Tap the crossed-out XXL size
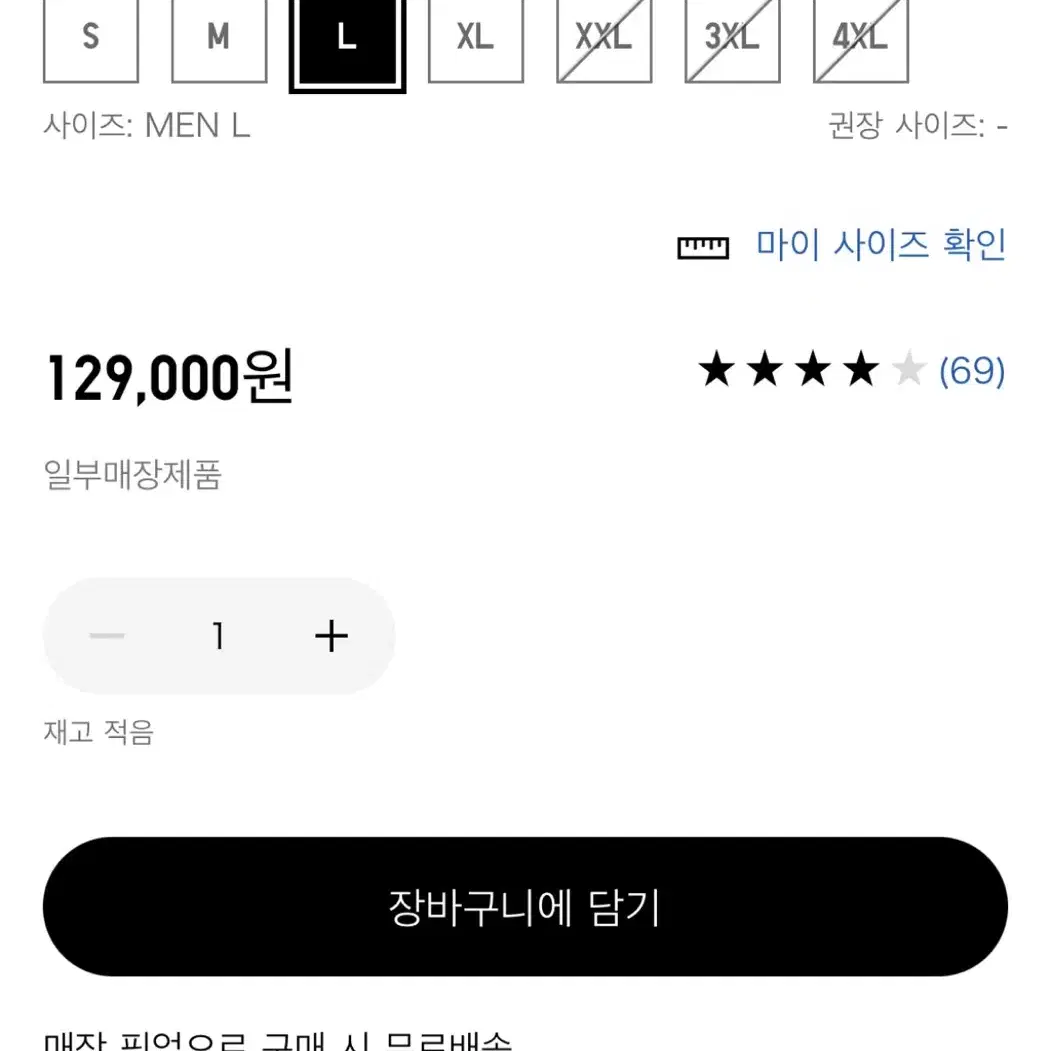 click(x=604, y=39)
